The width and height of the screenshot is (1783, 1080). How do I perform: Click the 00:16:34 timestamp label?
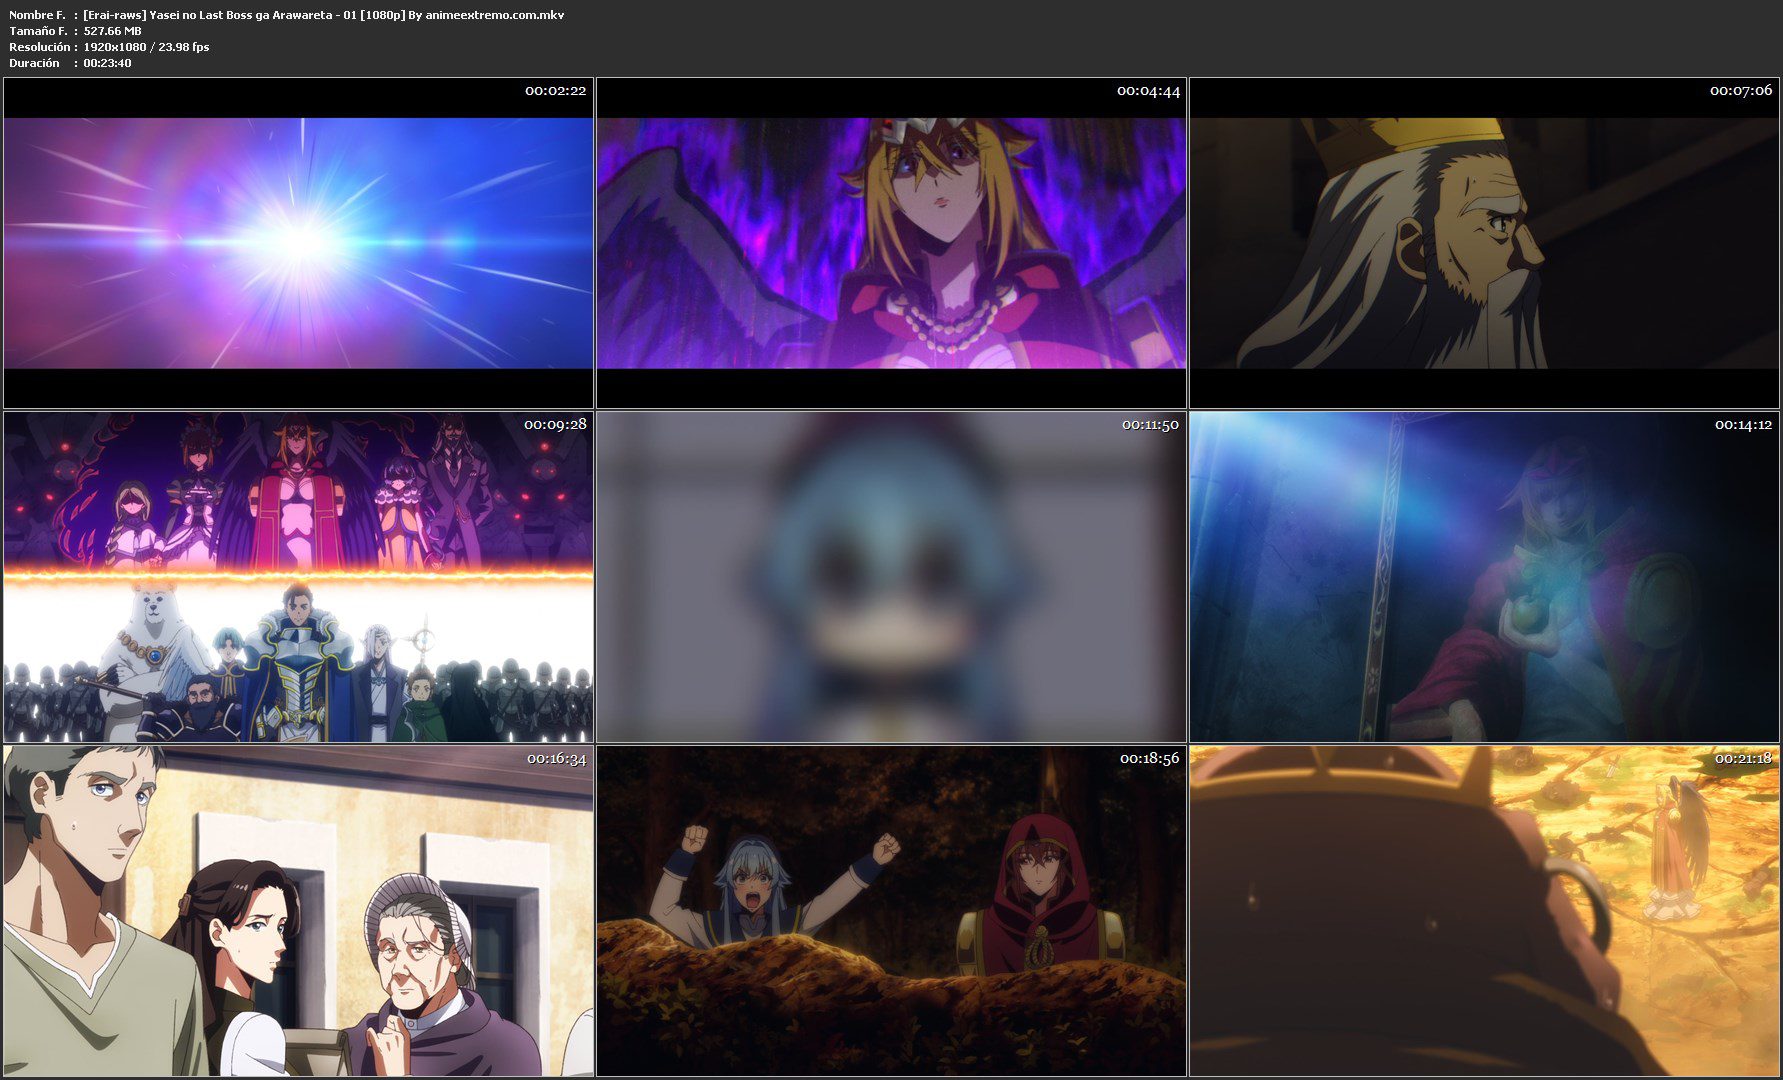[556, 759]
